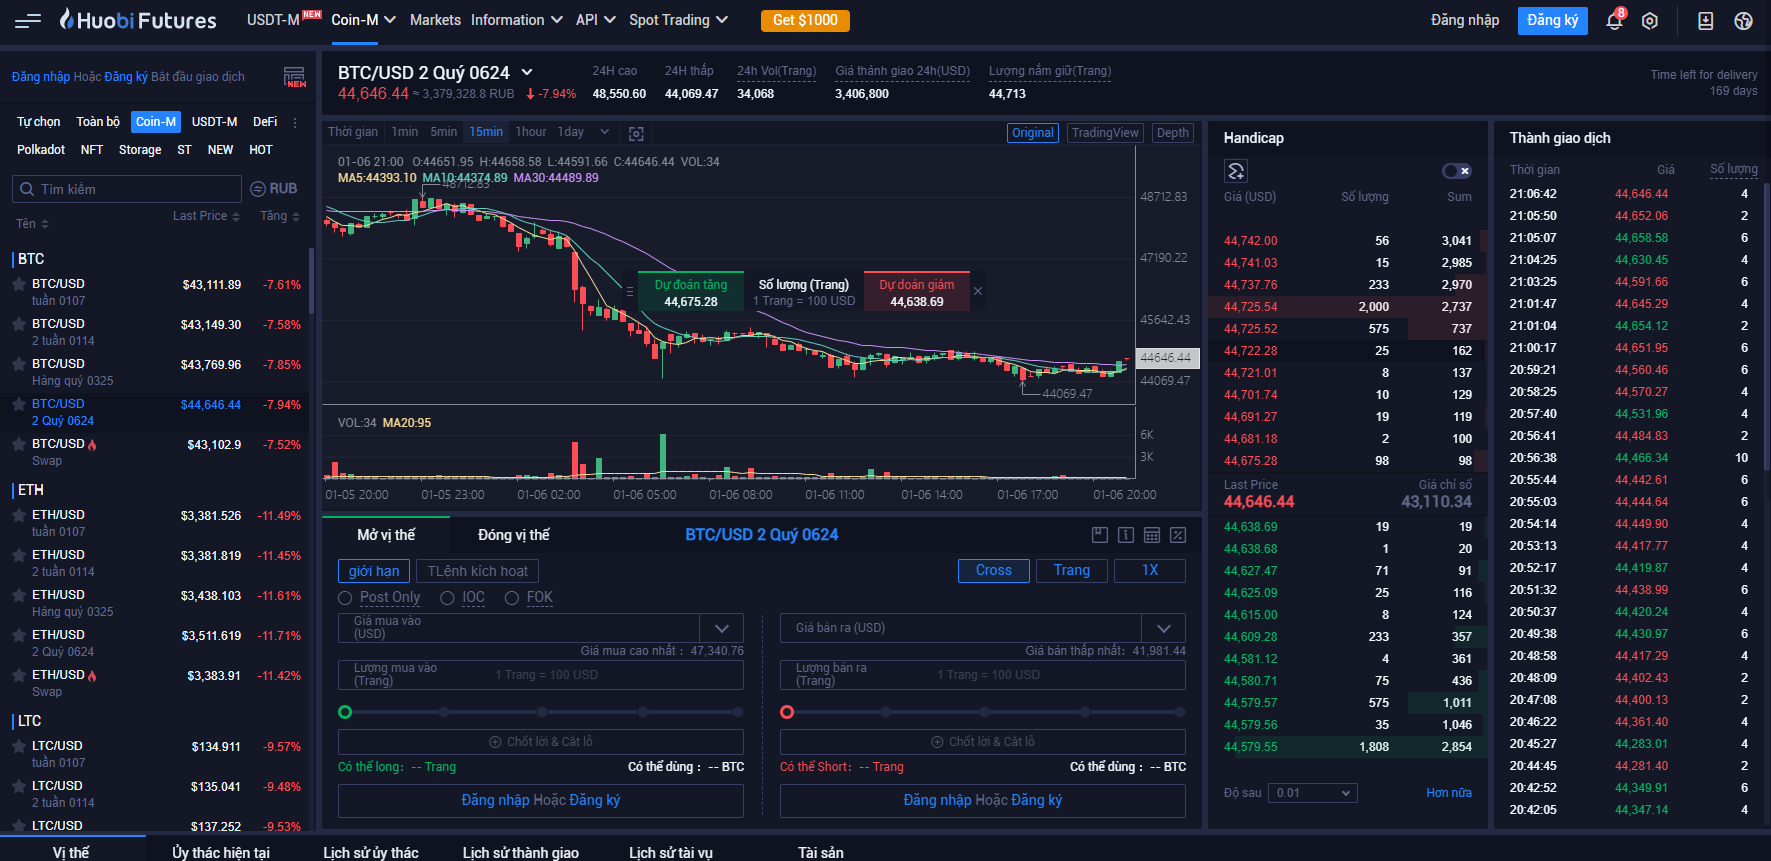Image resolution: width=1771 pixels, height=861 pixels.
Task: Close the price prediction popup
Action: 978,291
